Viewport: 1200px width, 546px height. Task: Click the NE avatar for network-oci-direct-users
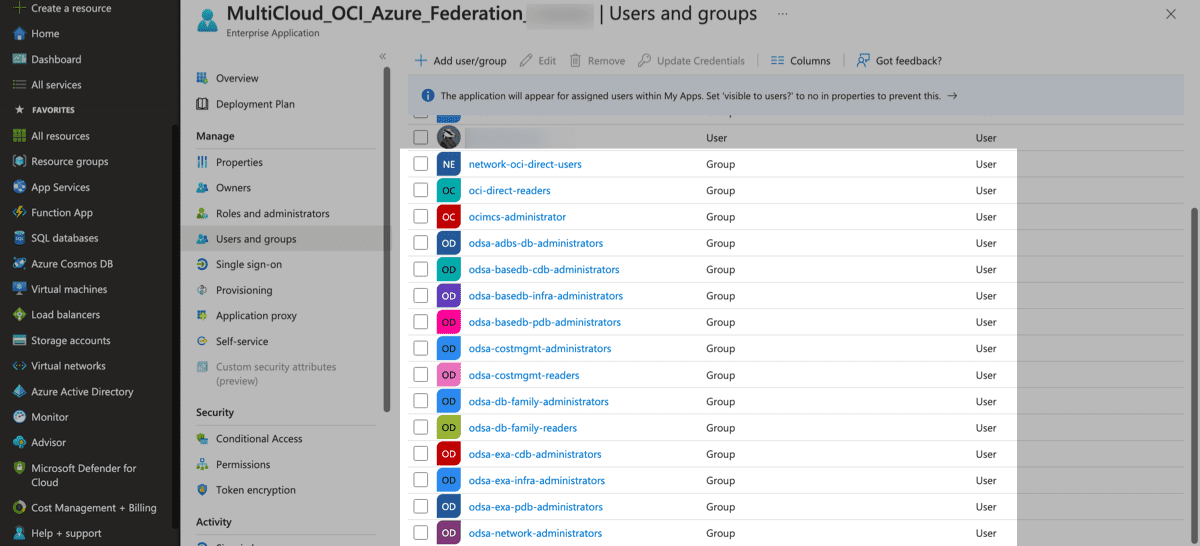pyautogui.click(x=449, y=164)
